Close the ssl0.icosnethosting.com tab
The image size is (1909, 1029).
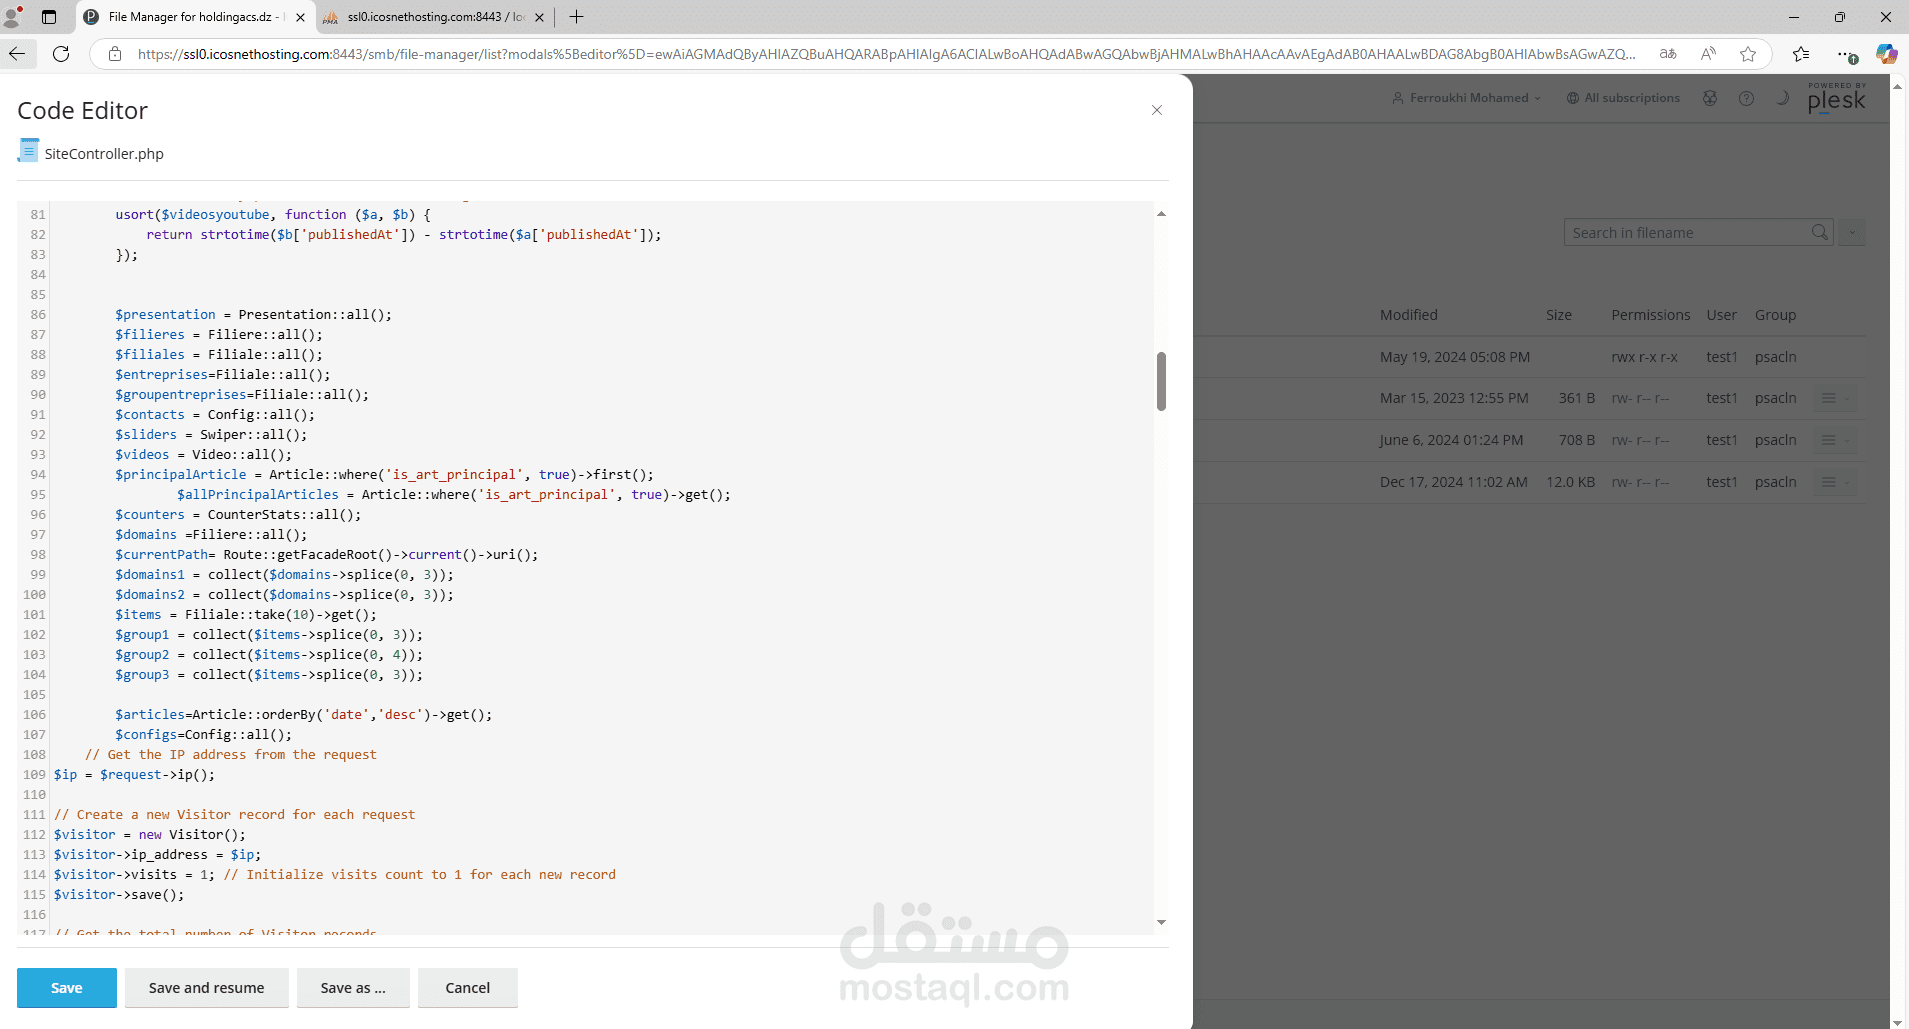coord(539,17)
